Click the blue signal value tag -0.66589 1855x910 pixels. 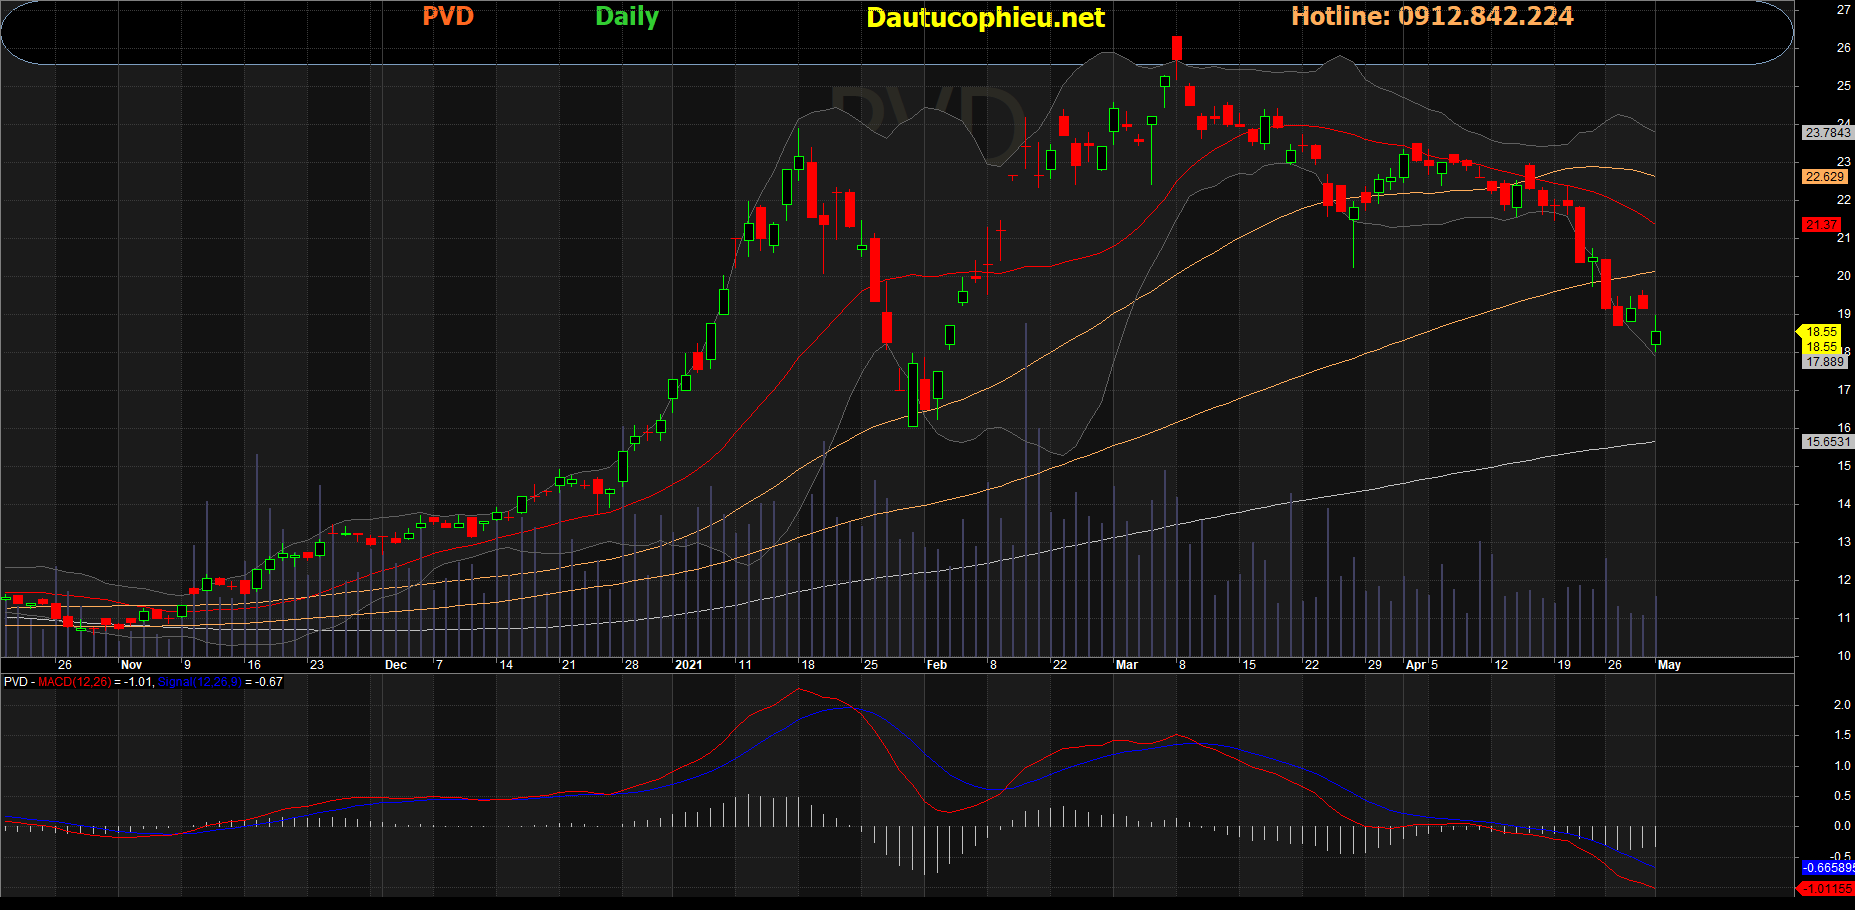pos(1826,868)
